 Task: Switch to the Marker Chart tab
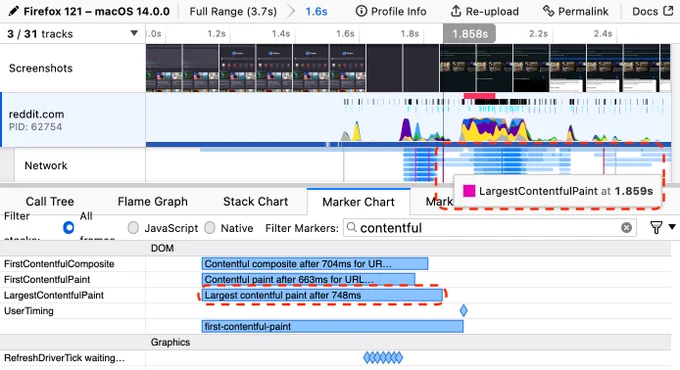pyautogui.click(x=358, y=202)
